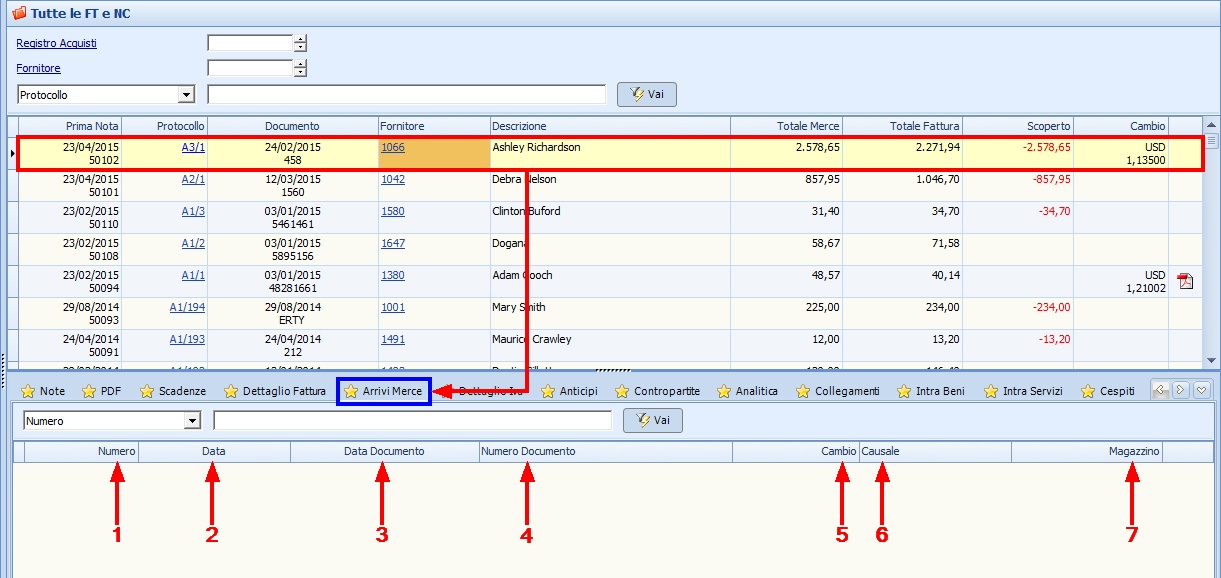Click tab scroll left arrow icon
1221x578 pixels.
point(1161,390)
